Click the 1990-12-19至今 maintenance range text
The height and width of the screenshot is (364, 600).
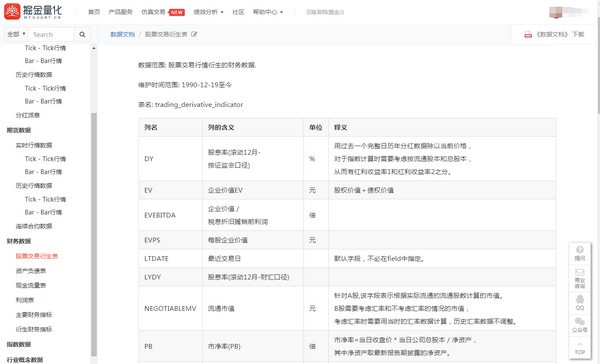206,85
